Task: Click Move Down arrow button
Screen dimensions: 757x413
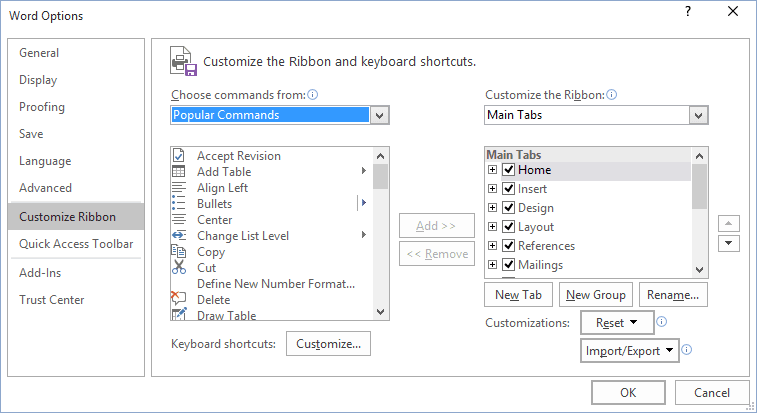Action: (729, 243)
